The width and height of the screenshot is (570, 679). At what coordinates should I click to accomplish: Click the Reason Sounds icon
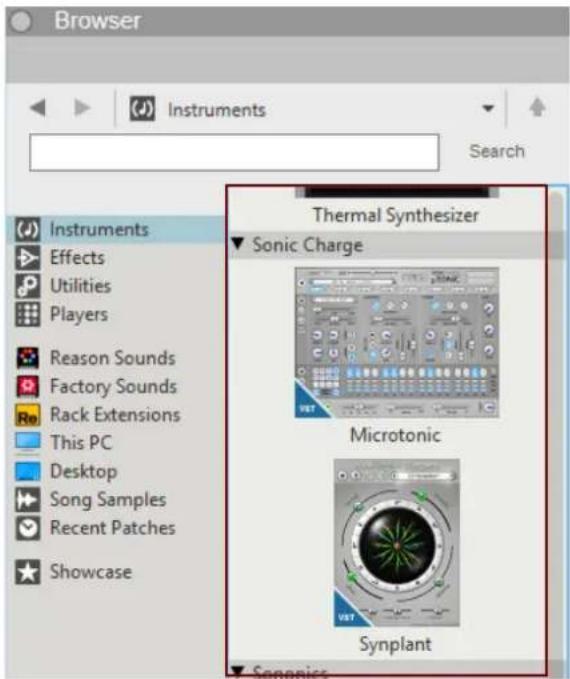click(28, 358)
